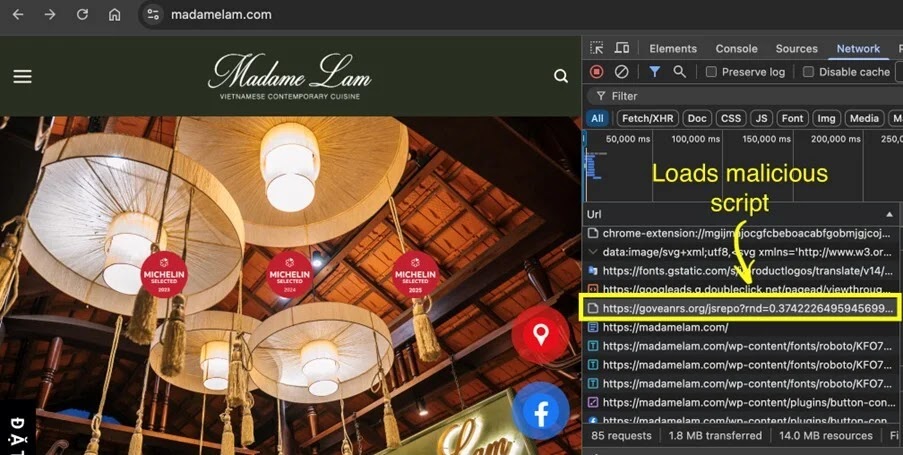Screen dimensions: 903x455
Task: Select the fonts.gstatic.com request row
Action: coord(743,271)
